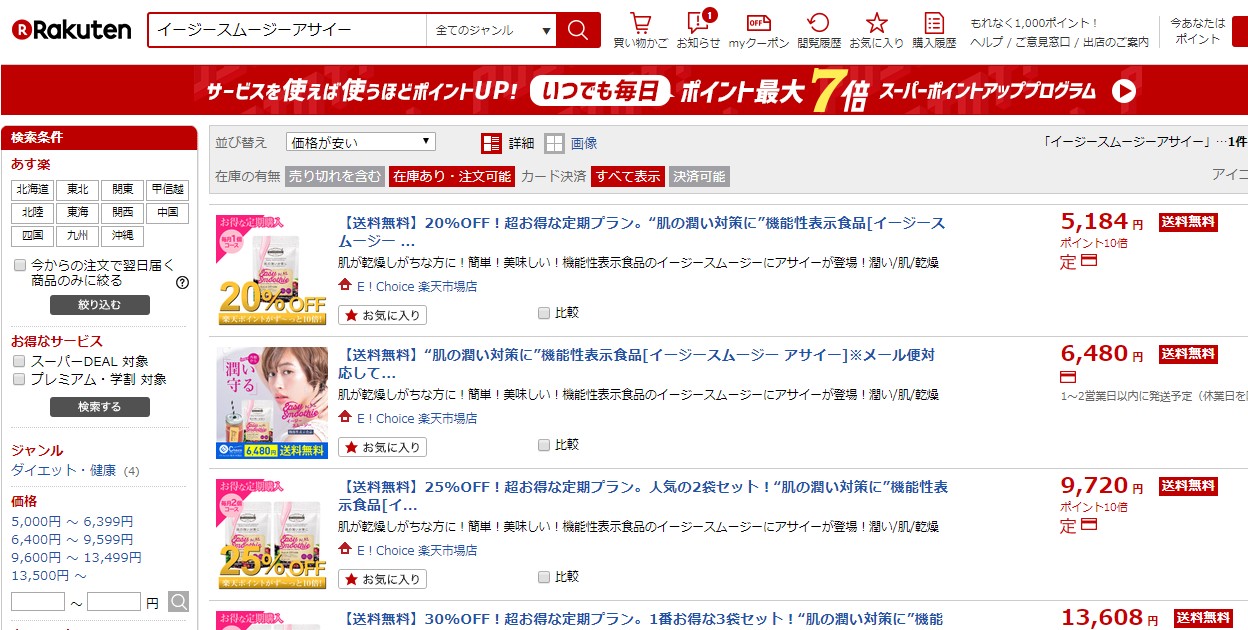Click 定期 card icon for 9,720円 item

click(1089, 525)
